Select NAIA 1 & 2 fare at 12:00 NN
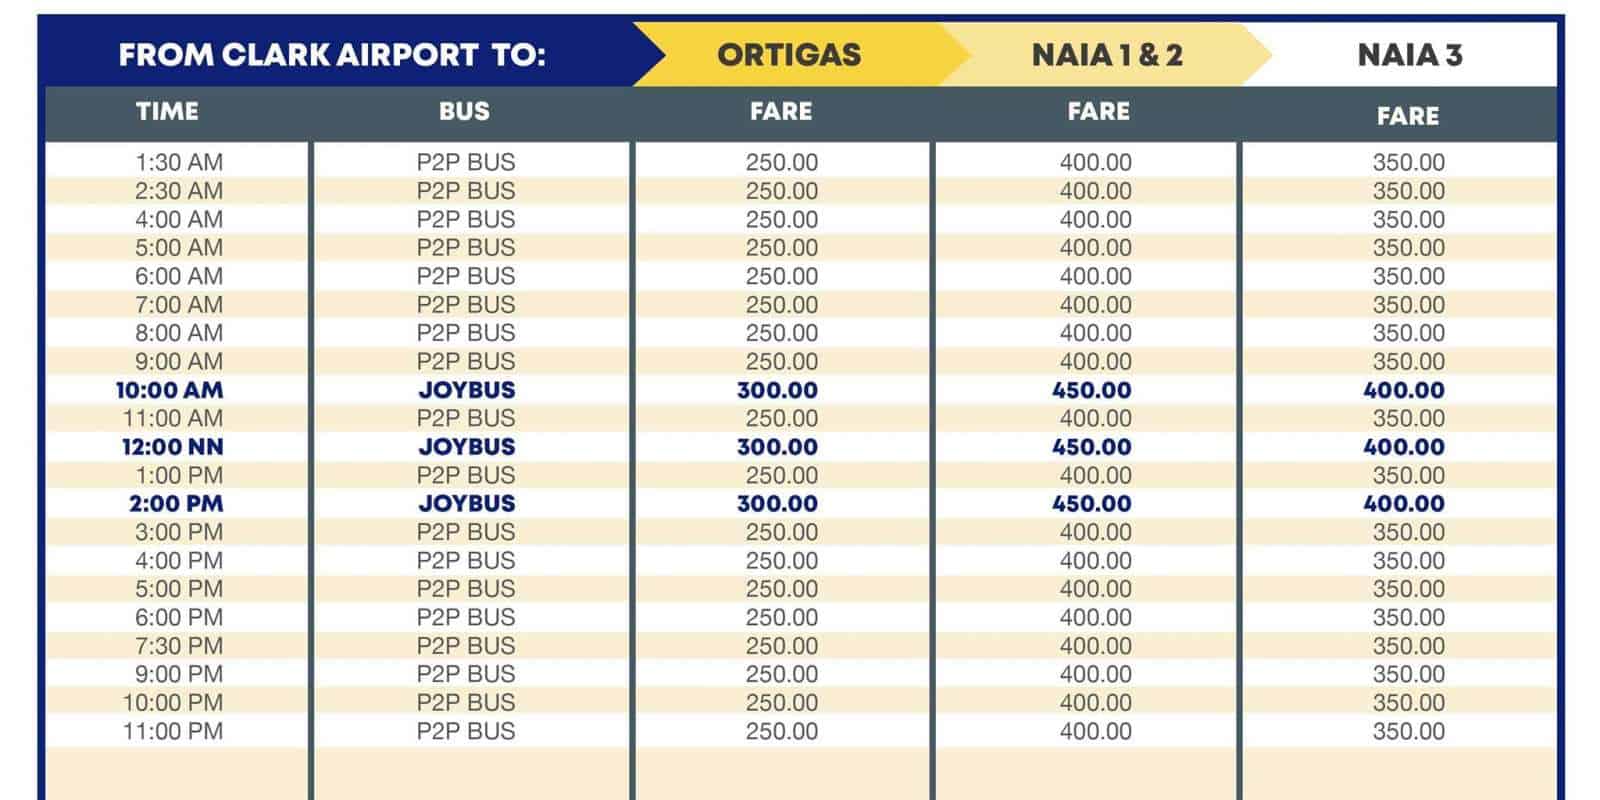This screenshot has width=1600, height=800. coord(1091,447)
